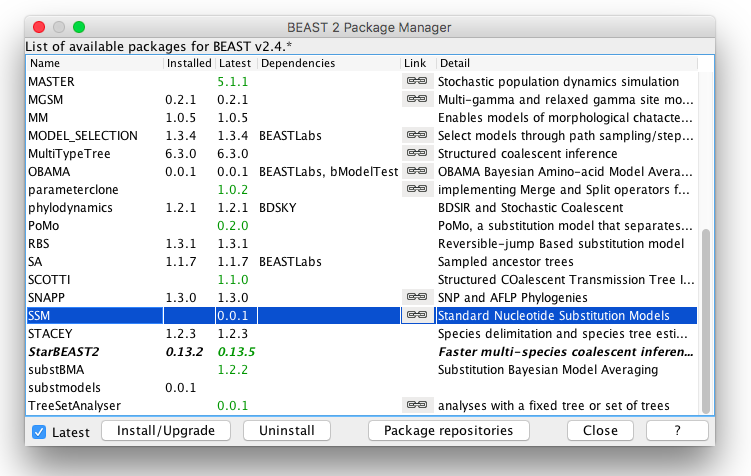This screenshot has height=476, width=751.
Task: Open the link icon for MASTER package
Action: point(416,81)
